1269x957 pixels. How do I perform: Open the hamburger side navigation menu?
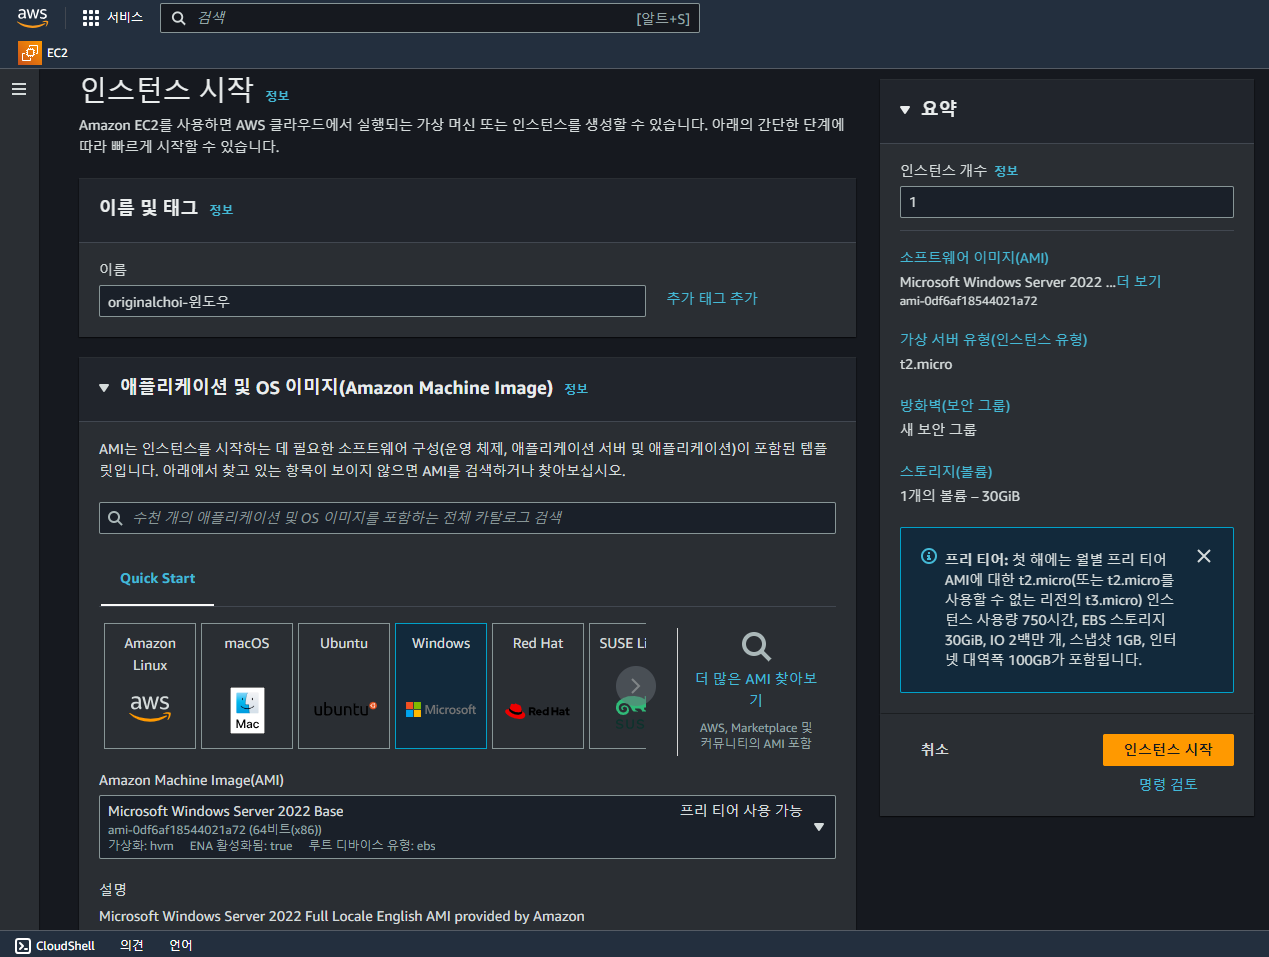point(19,89)
